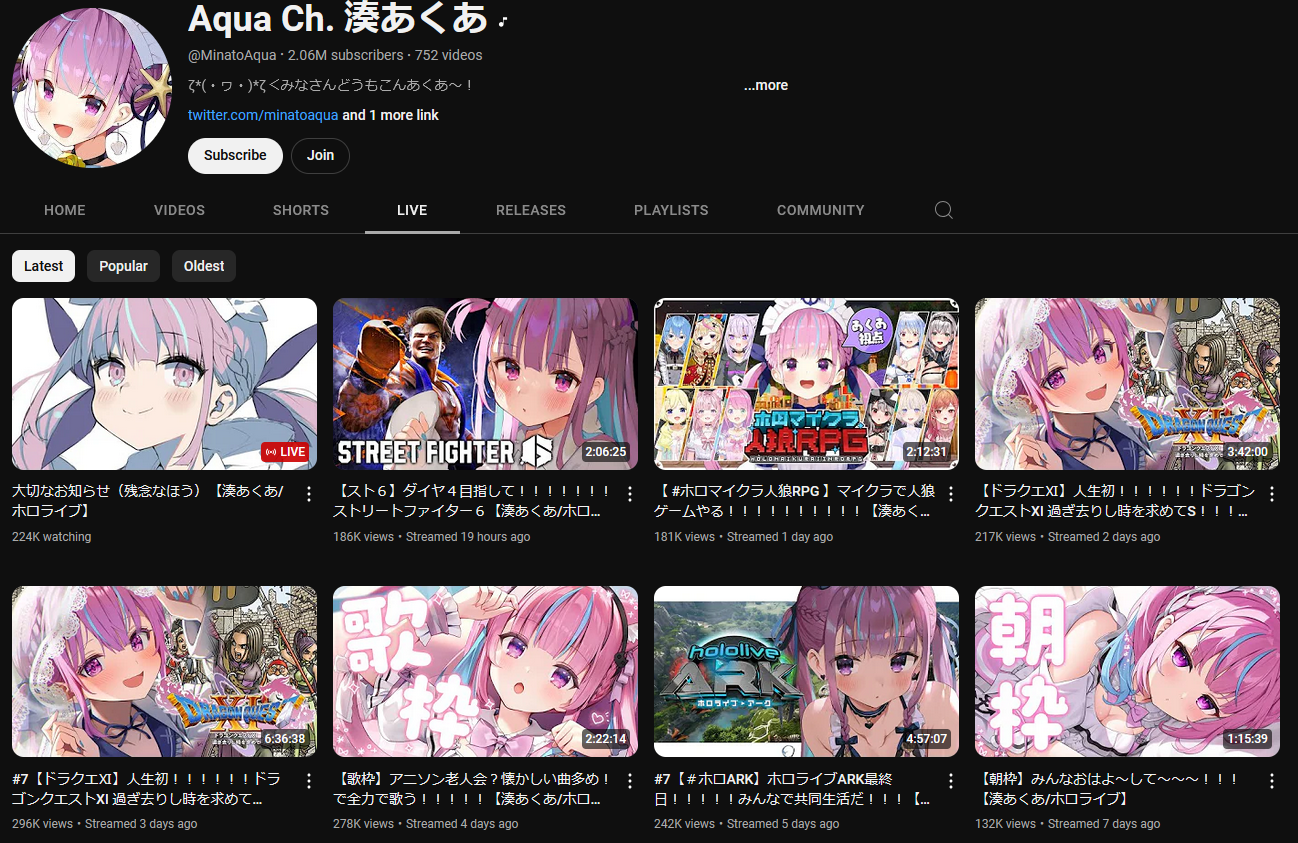Go to the SHORTS tab

coord(301,210)
